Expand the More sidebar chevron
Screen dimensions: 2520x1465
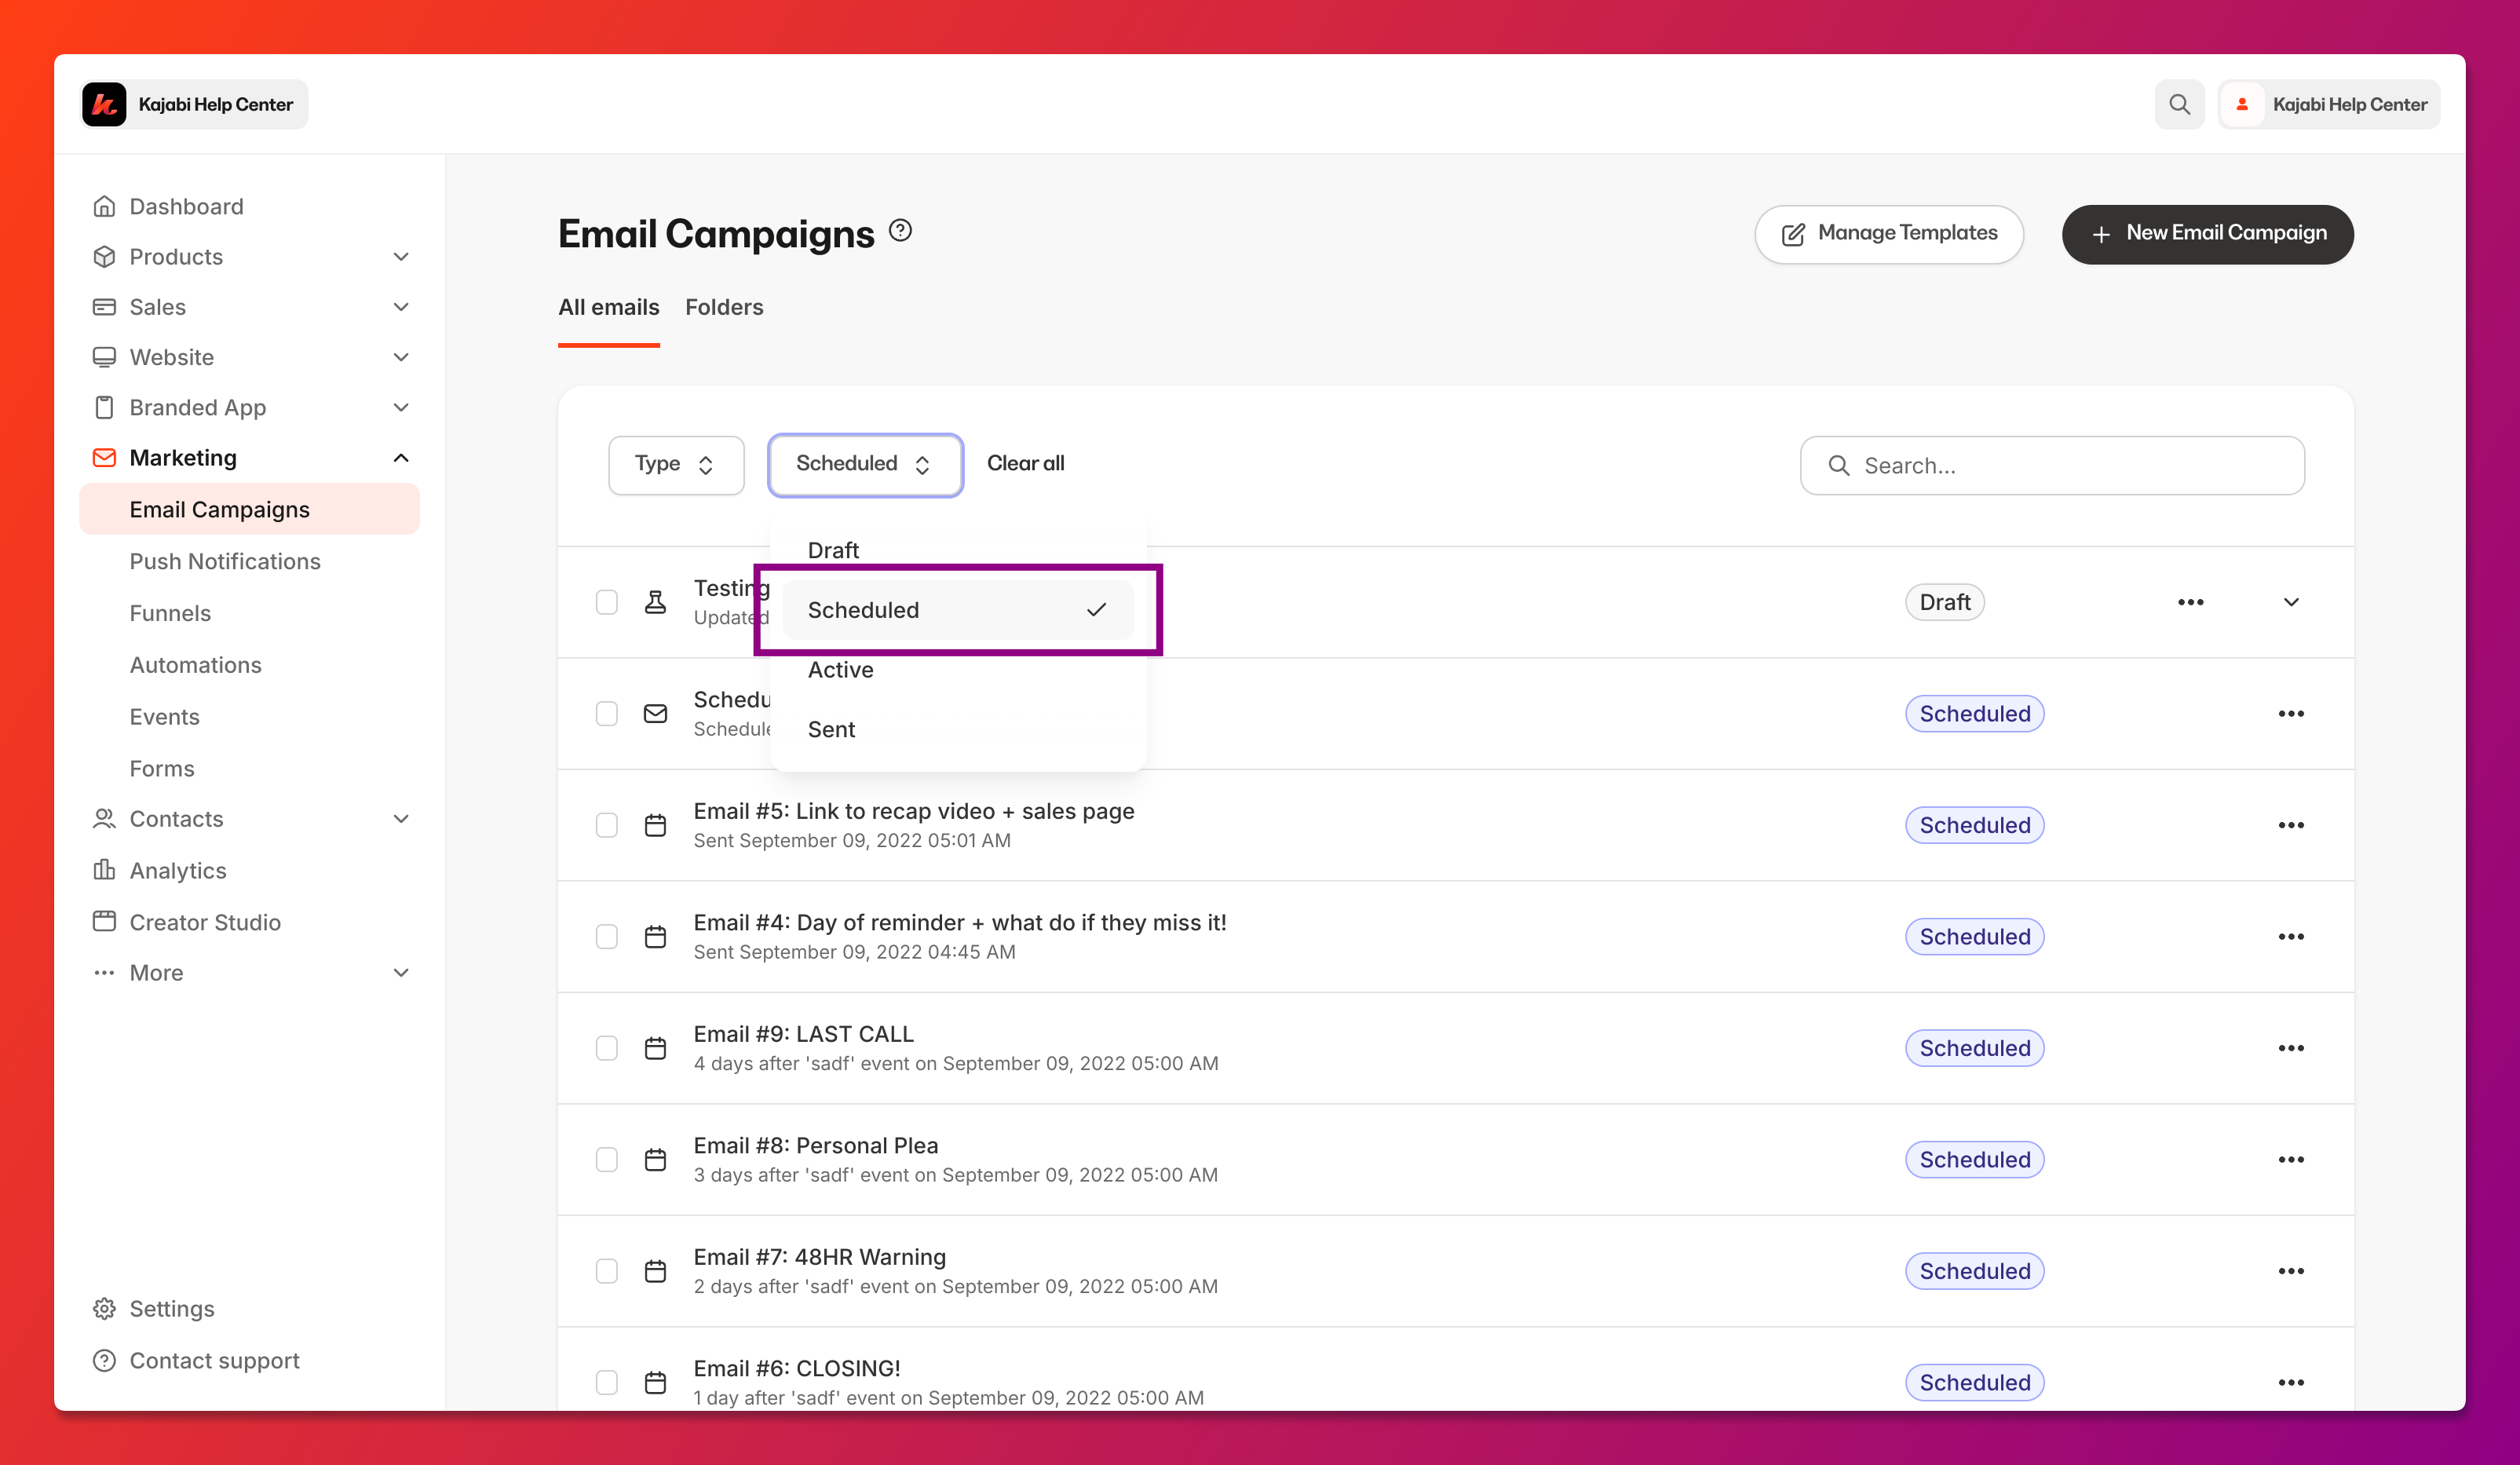pyautogui.click(x=401, y=972)
